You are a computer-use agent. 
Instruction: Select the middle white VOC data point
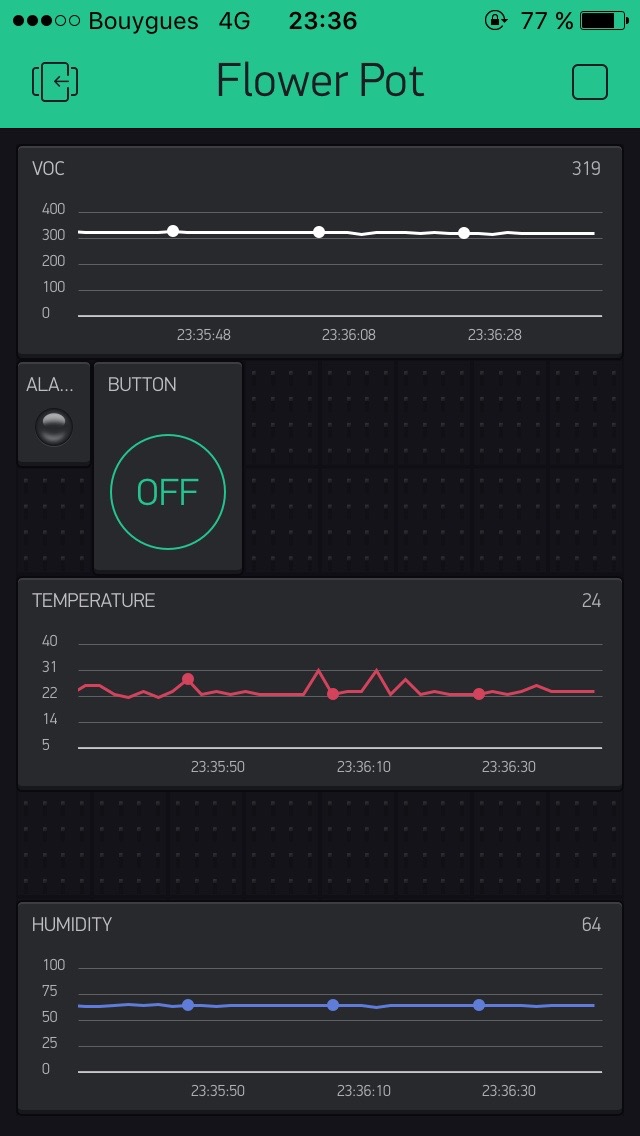(319, 232)
